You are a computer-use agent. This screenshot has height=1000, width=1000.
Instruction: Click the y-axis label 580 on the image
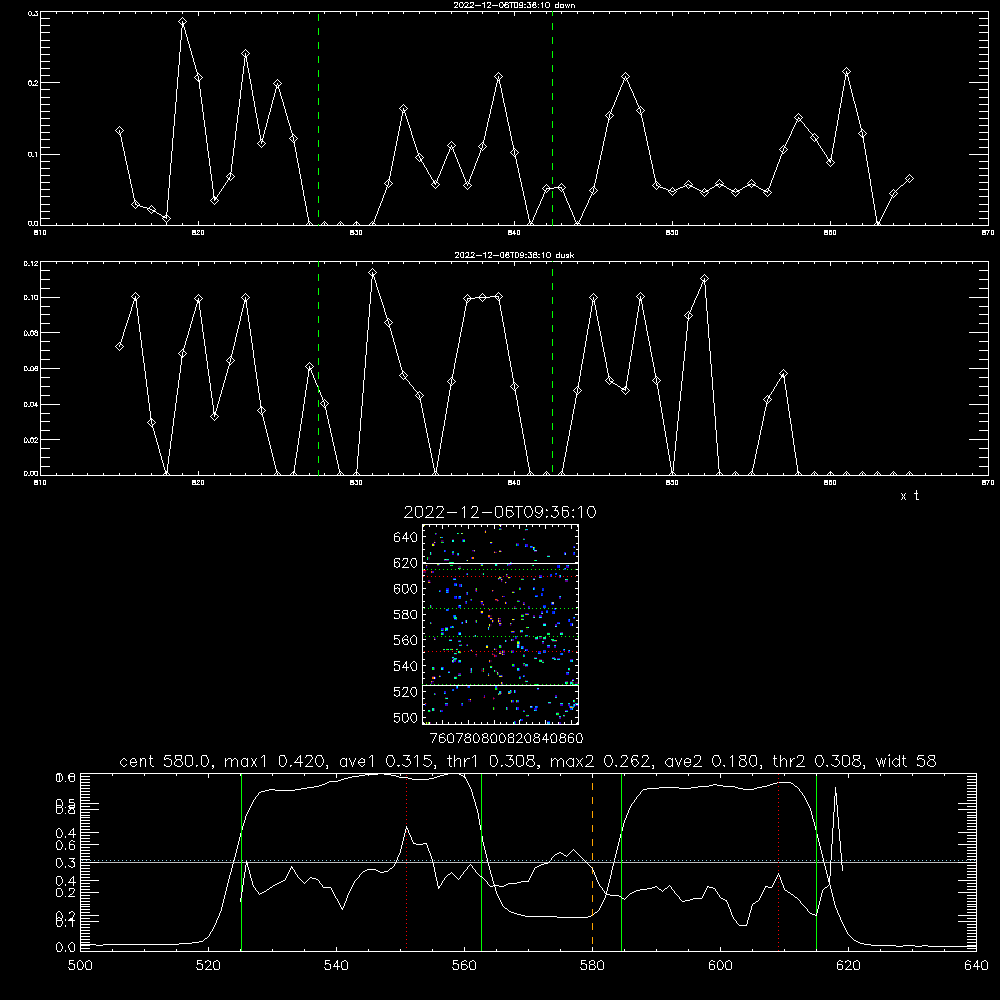coord(405,615)
